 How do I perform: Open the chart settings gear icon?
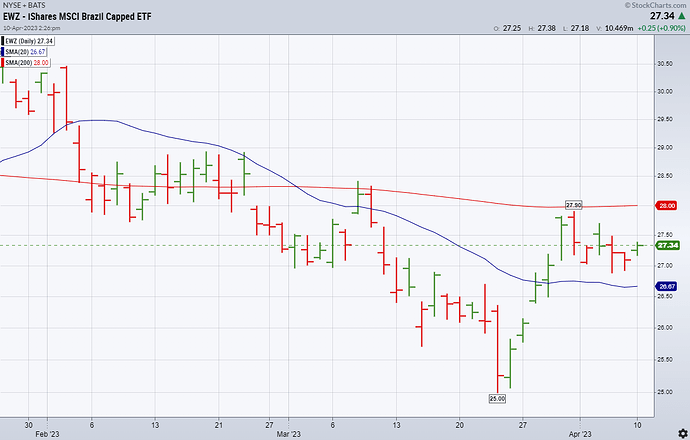pos(683,433)
